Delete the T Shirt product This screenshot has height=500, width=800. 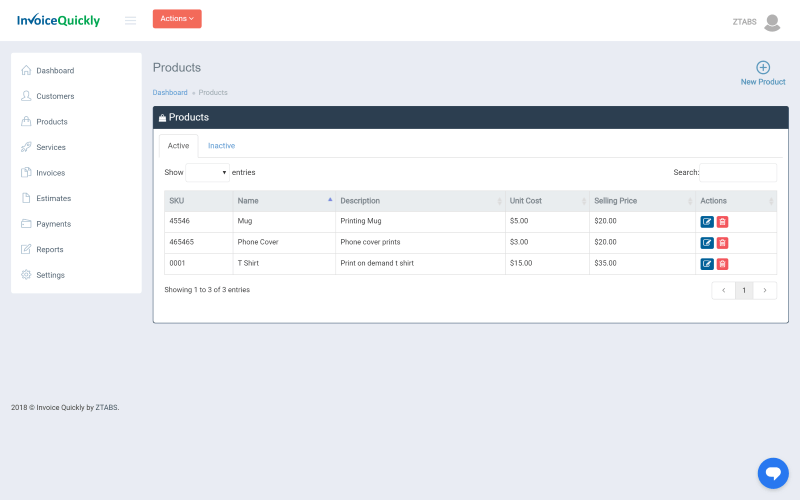(x=722, y=264)
